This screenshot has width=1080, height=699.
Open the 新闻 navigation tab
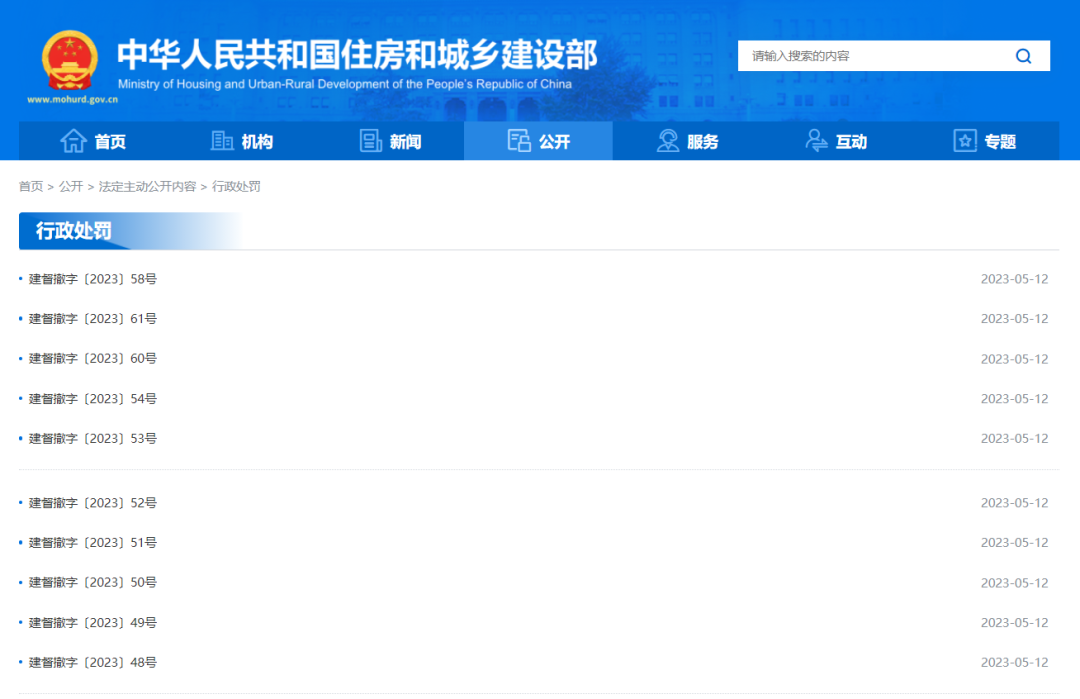click(x=391, y=140)
